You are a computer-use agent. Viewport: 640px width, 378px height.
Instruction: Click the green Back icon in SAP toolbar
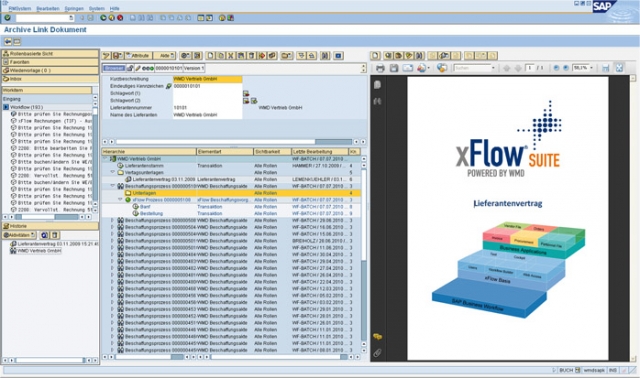pos(103,18)
